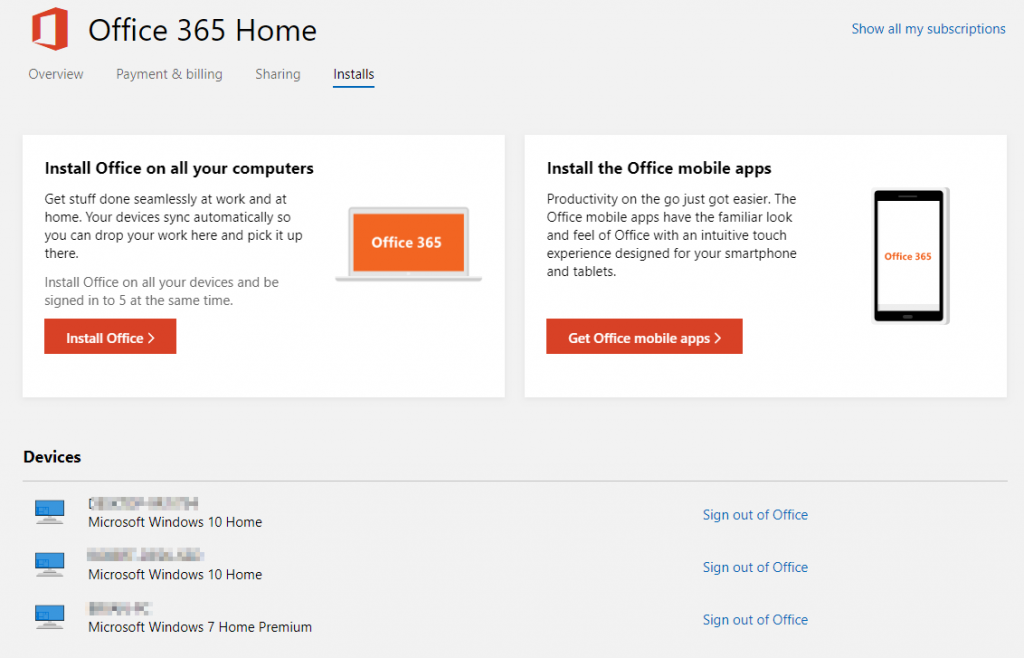This screenshot has width=1024, height=658.
Task: Sign out of Office on the first Windows 10 device
Action: coord(755,514)
